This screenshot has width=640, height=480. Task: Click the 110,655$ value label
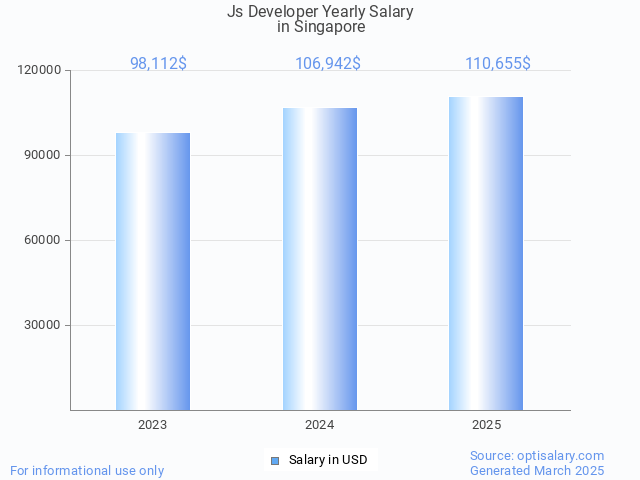point(498,63)
